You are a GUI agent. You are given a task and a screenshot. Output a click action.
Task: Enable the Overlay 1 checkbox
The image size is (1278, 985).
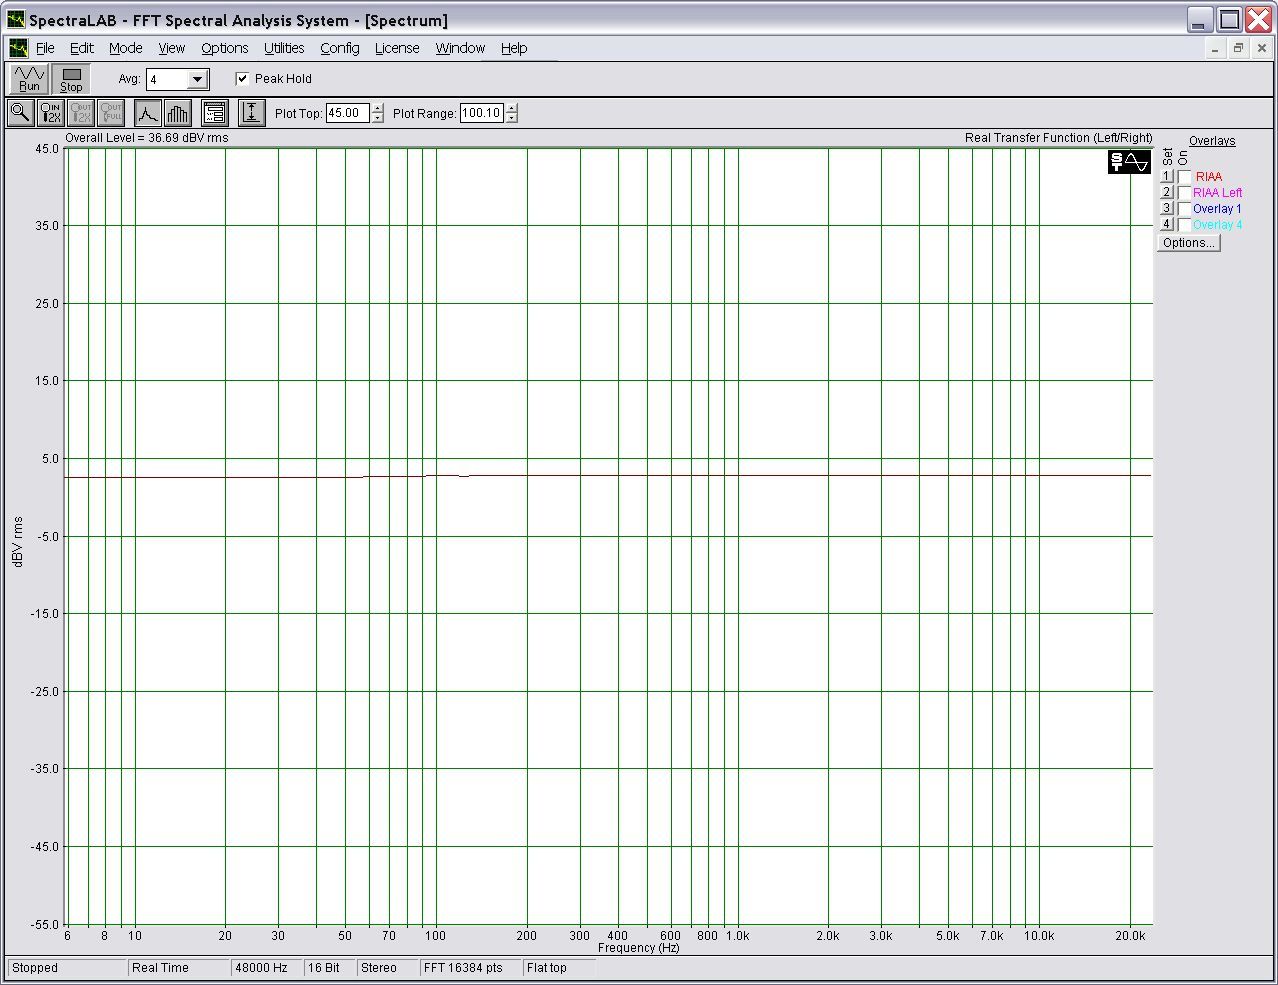pos(1185,209)
